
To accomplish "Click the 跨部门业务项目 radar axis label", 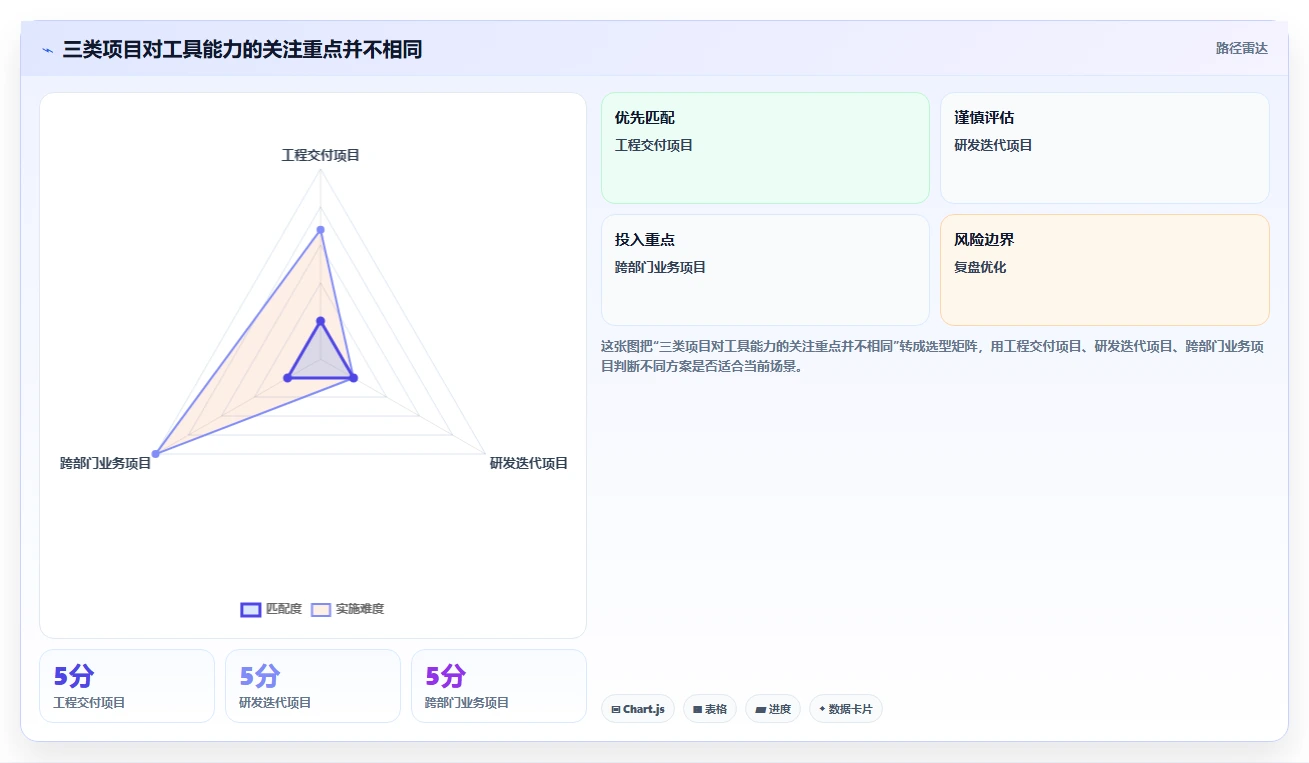I will pyautogui.click(x=106, y=463).
